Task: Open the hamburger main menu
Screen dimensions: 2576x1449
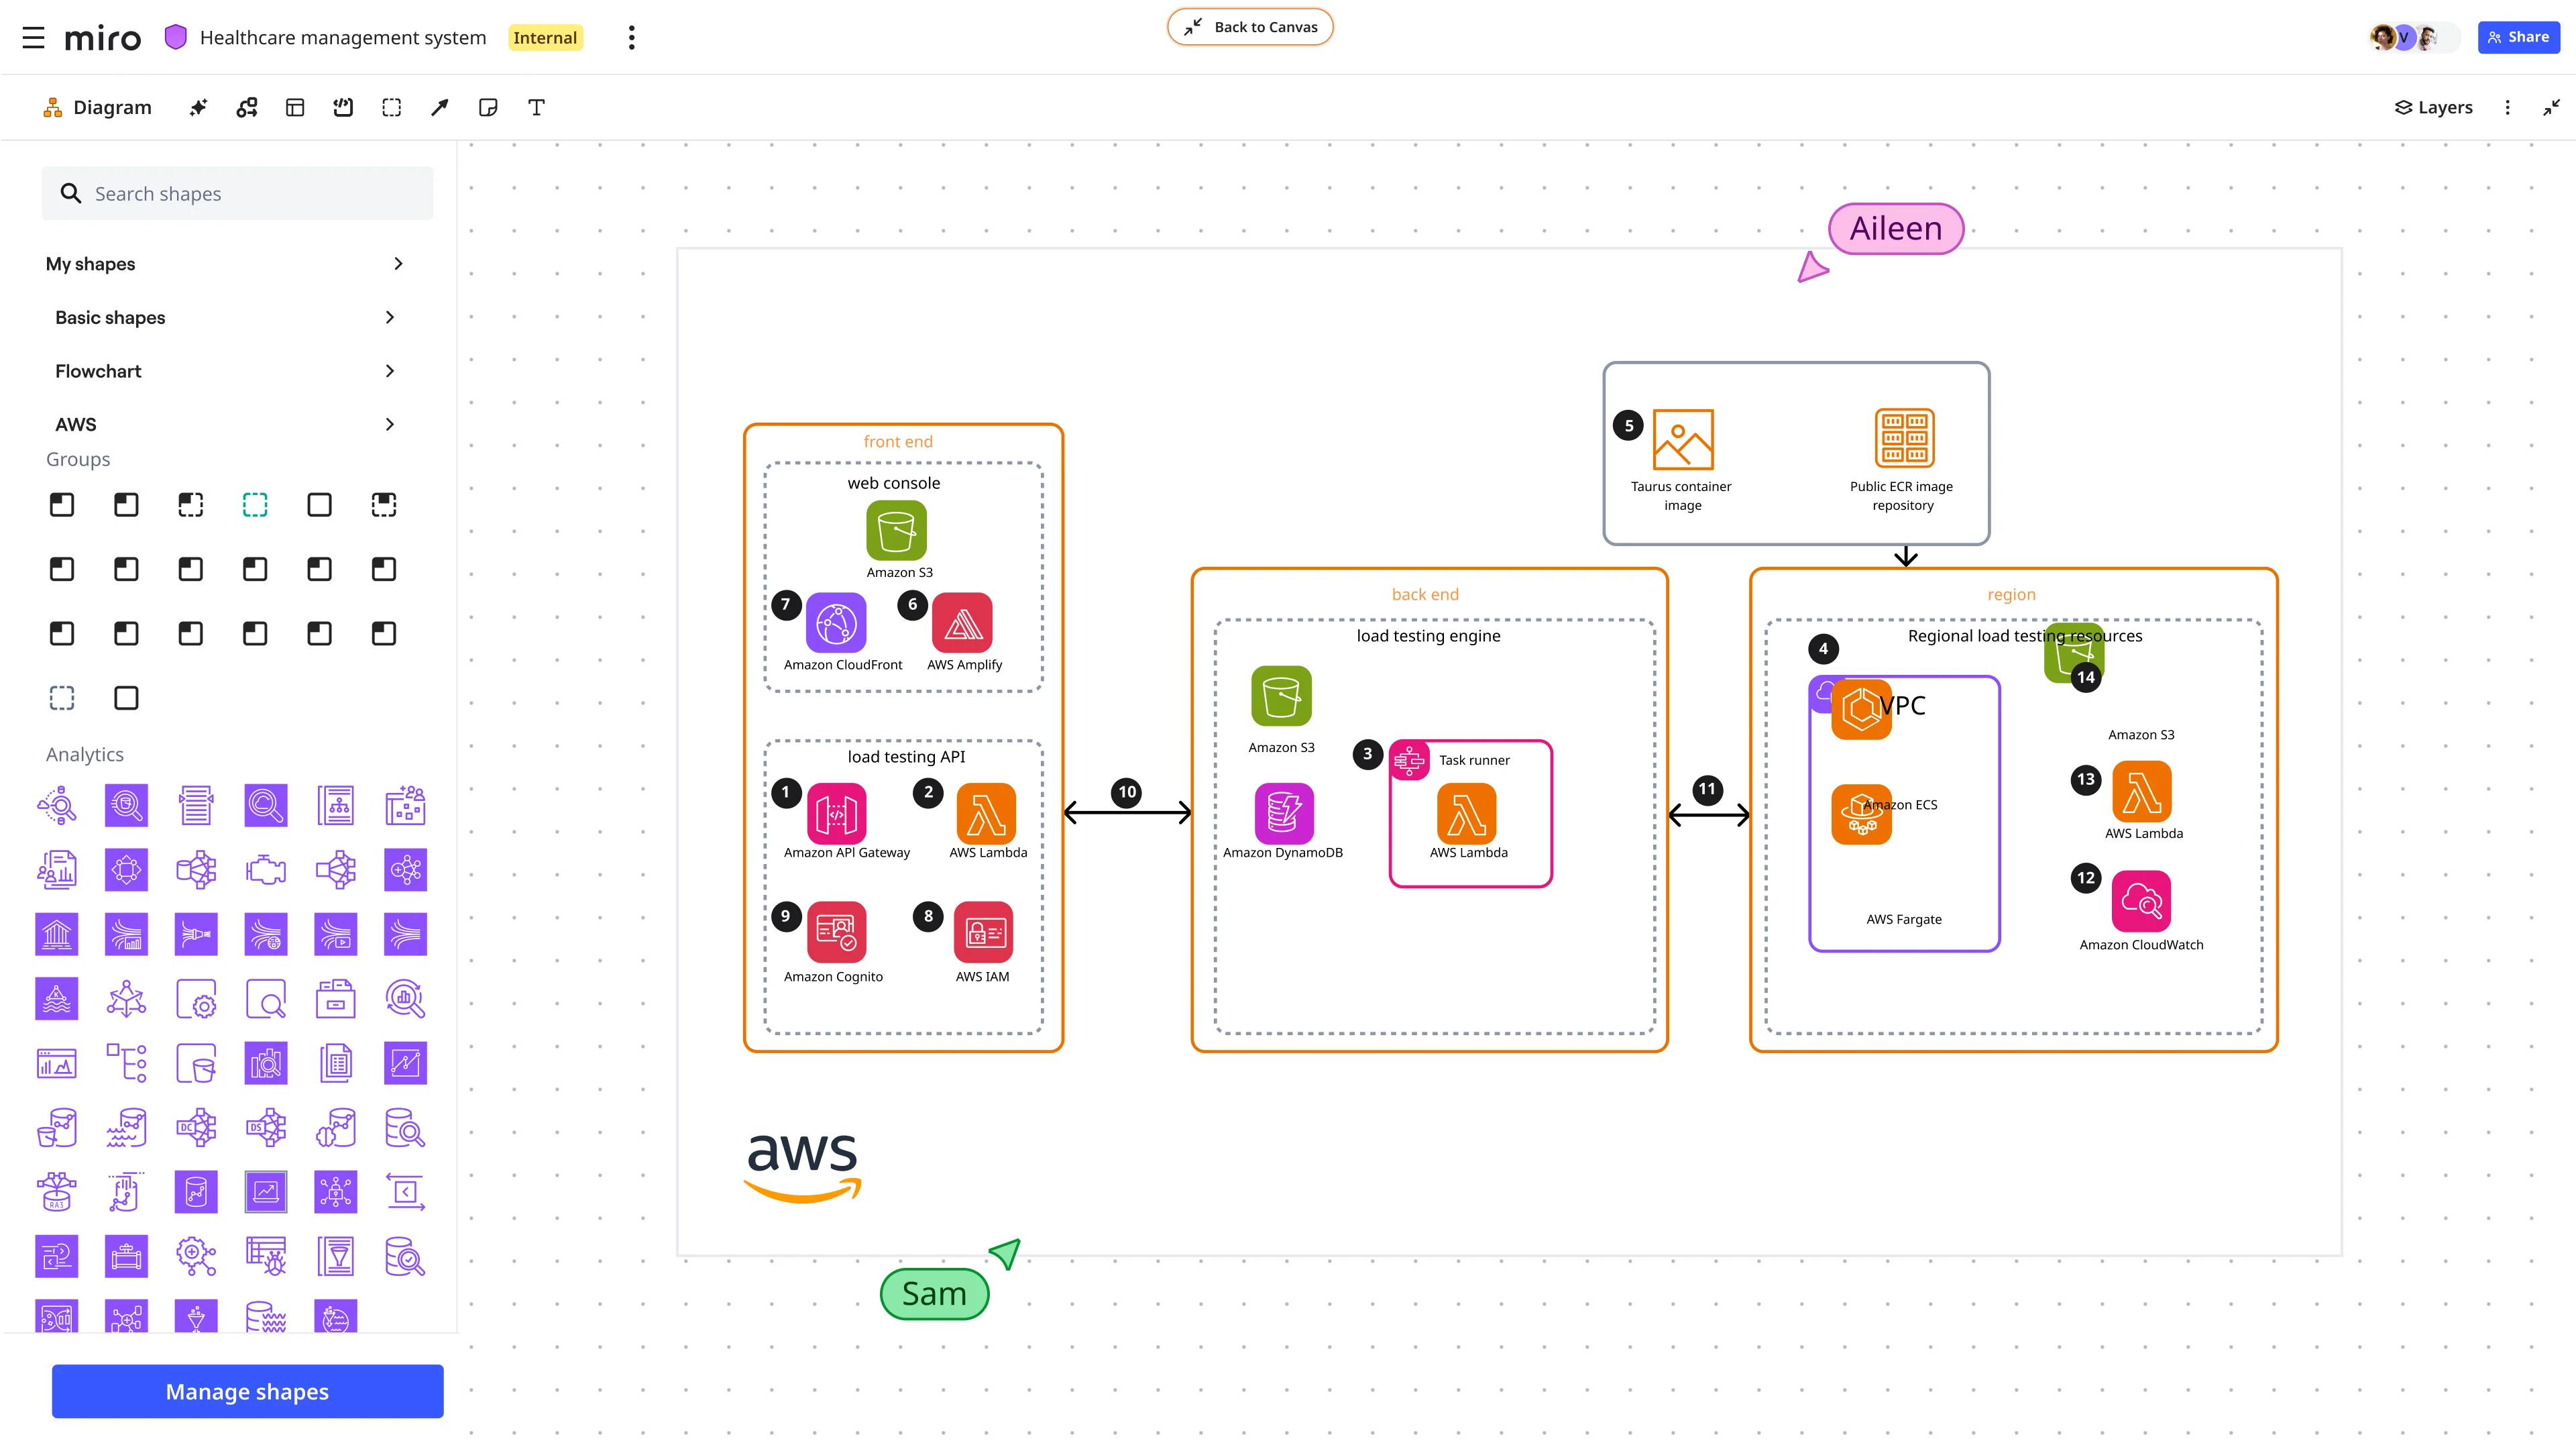Action: click(x=33, y=38)
